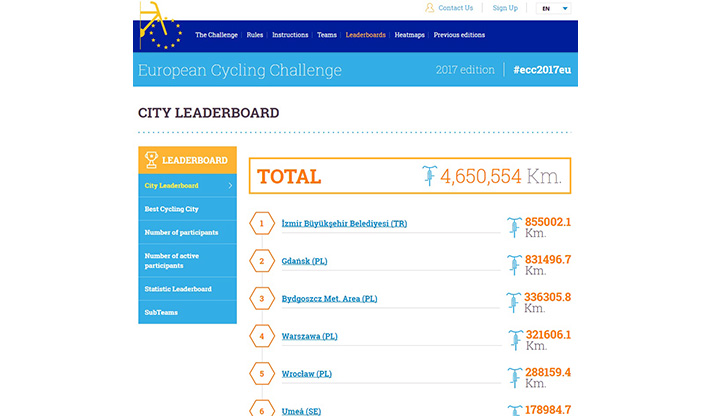Click the bicycle icon in the Total box
Viewport: 712px width, 416px height.
(430, 176)
